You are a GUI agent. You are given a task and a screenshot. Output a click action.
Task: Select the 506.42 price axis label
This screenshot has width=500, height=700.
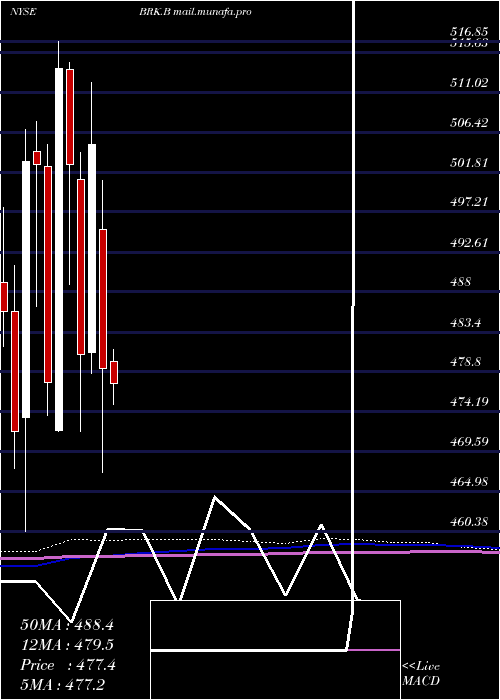coord(469,123)
